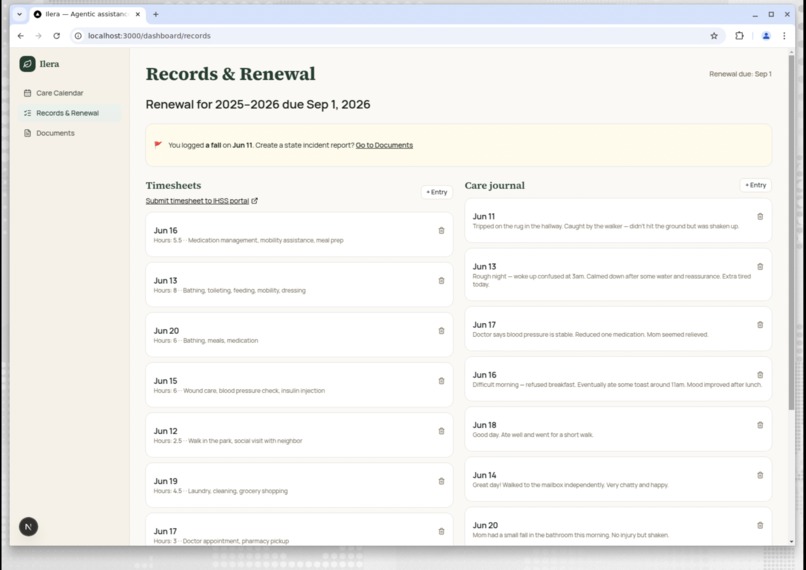Follow the Go to Documents link
Screen dimensions: 806x570
pyautogui.click(x=384, y=145)
